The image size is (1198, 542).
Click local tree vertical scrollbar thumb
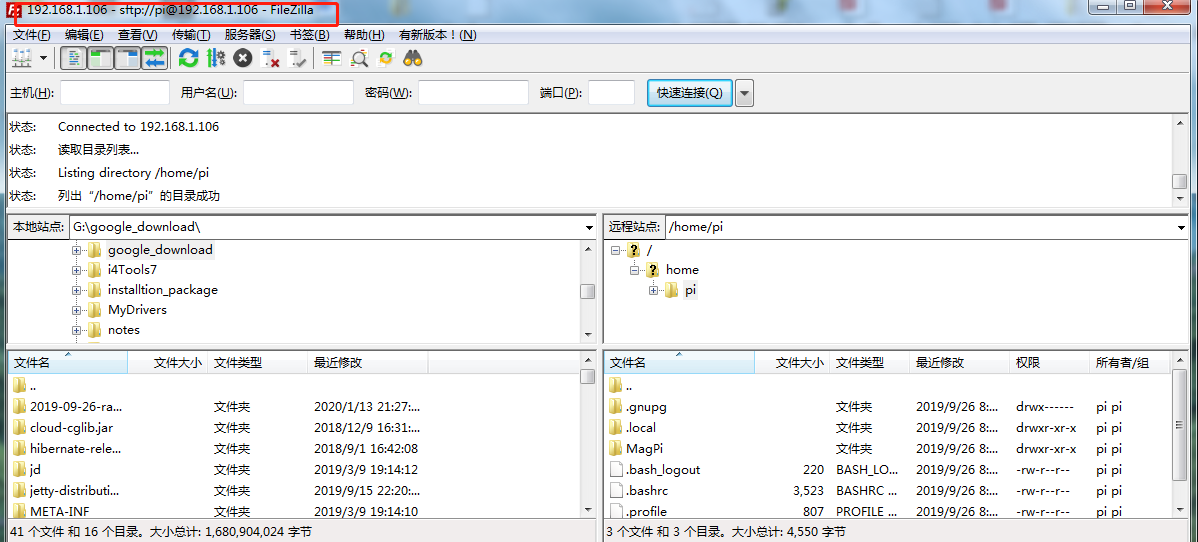click(x=588, y=292)
